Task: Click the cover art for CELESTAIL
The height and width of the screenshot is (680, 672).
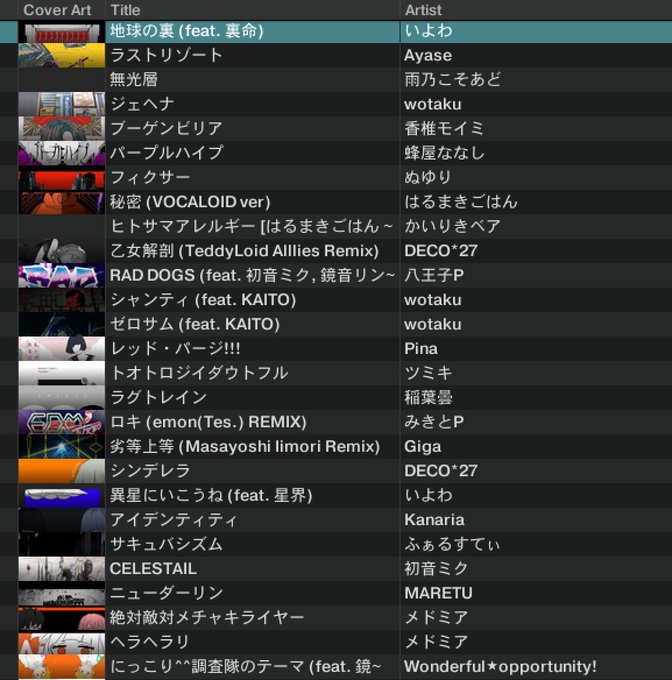Action: pyautogui.click(x=62, y=569)
